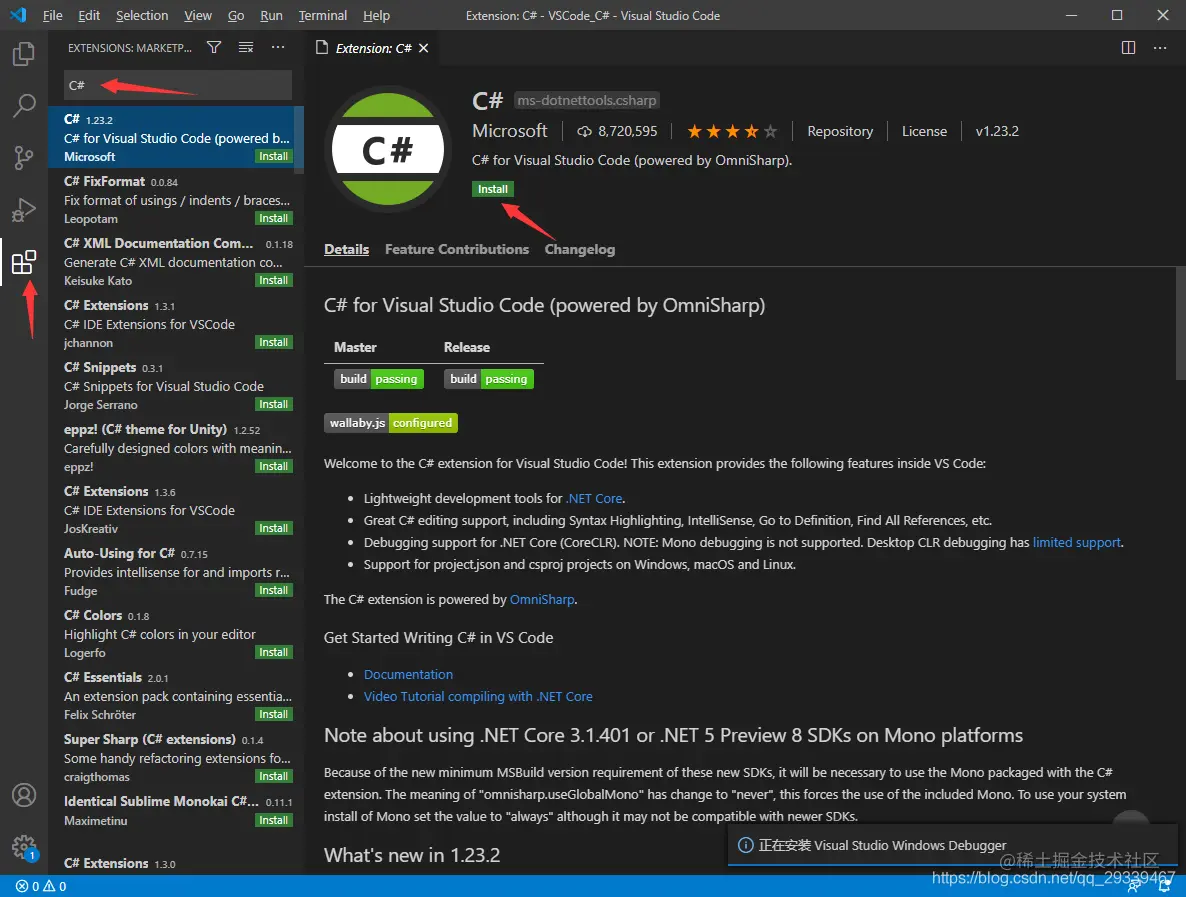Open the License link
Image resolution: width=1186 pixels, height=897 pixels.
tap(924, 132)
